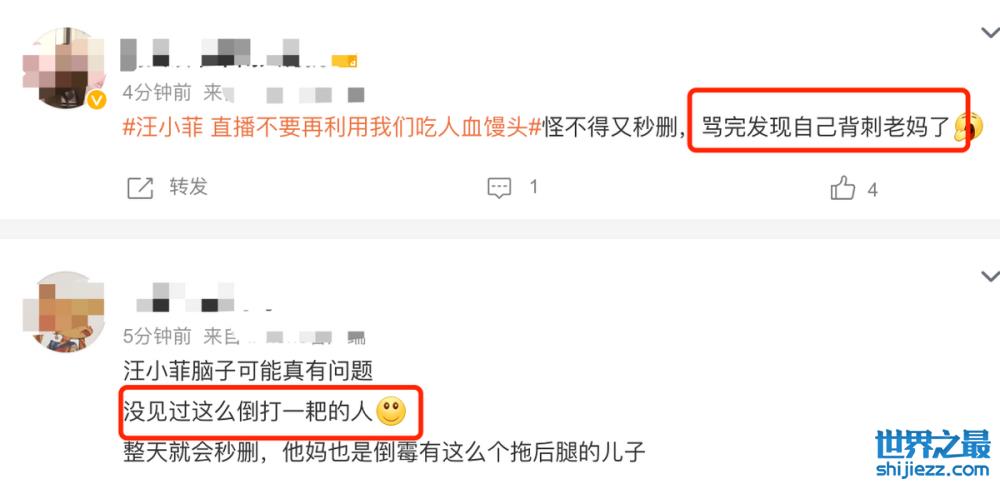Expand the second post's options chevron

990,276
